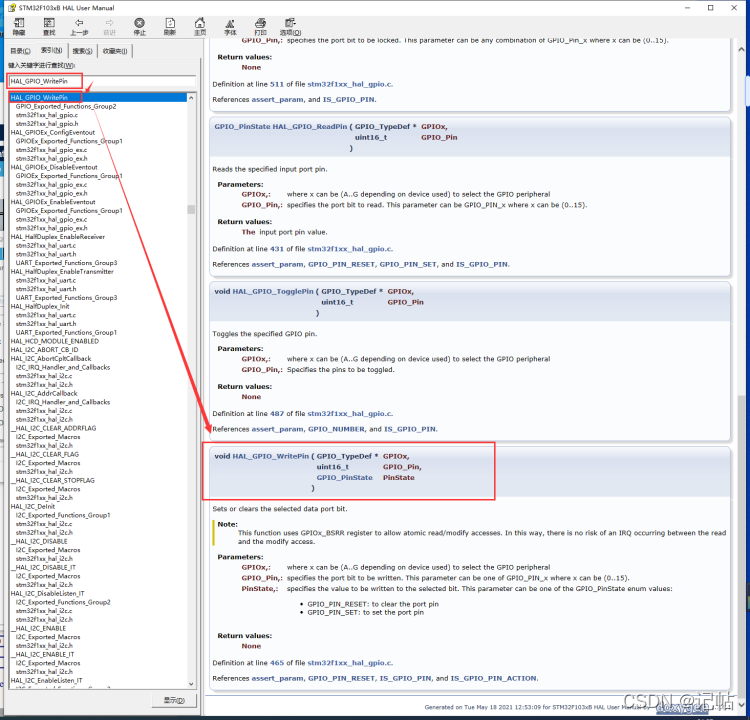Select HAL_I2C_ABORT_CB_ID index entry
The image size is (750, 720).
click(44, 350)
